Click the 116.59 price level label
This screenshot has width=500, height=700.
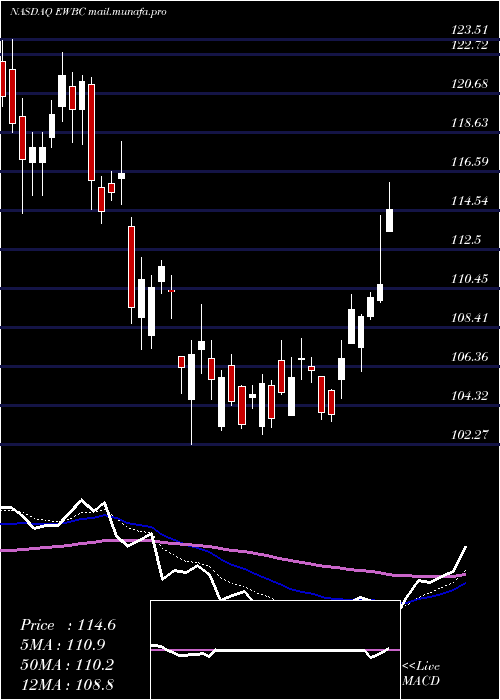469,162
